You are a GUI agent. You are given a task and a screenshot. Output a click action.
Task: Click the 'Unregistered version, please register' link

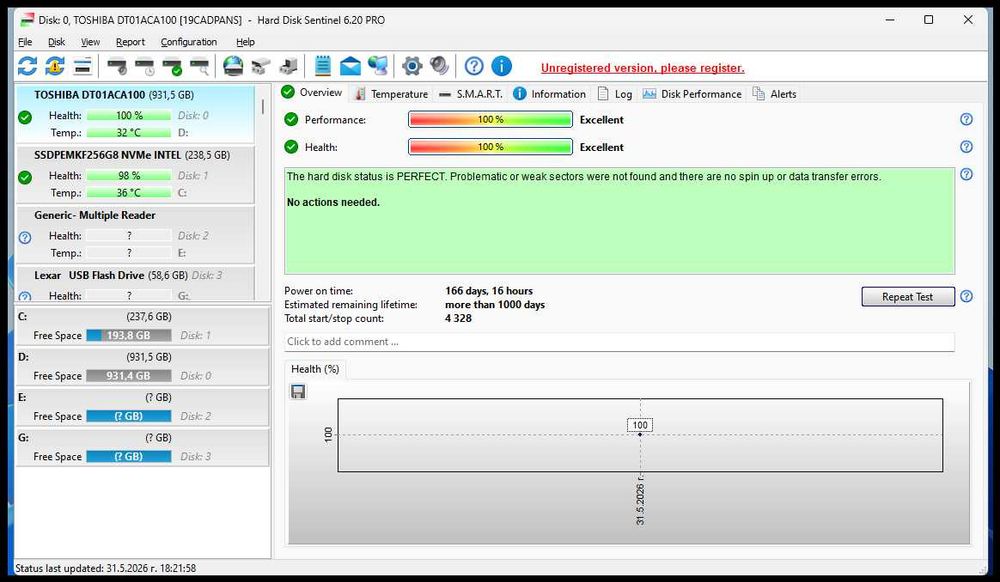[x=642, y=68]
